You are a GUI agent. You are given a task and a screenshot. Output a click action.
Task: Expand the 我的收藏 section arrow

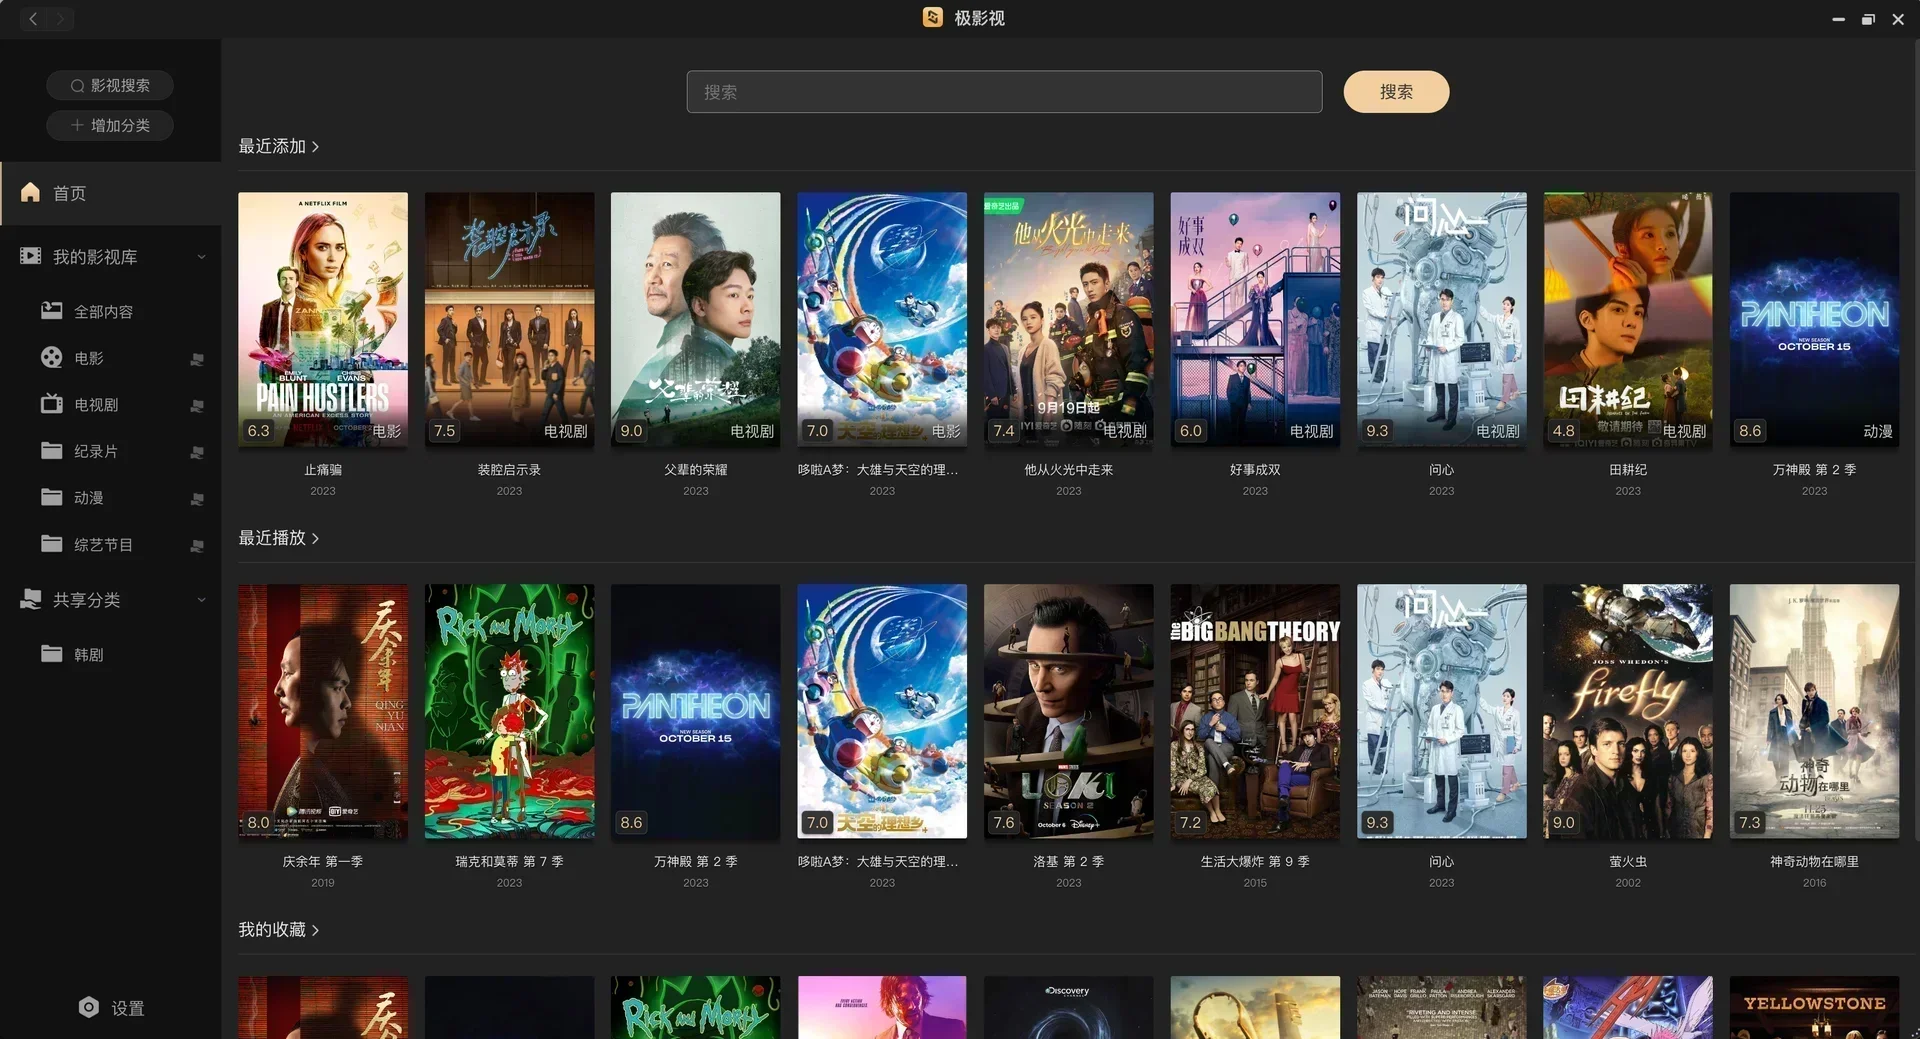[x=315, y=931]
